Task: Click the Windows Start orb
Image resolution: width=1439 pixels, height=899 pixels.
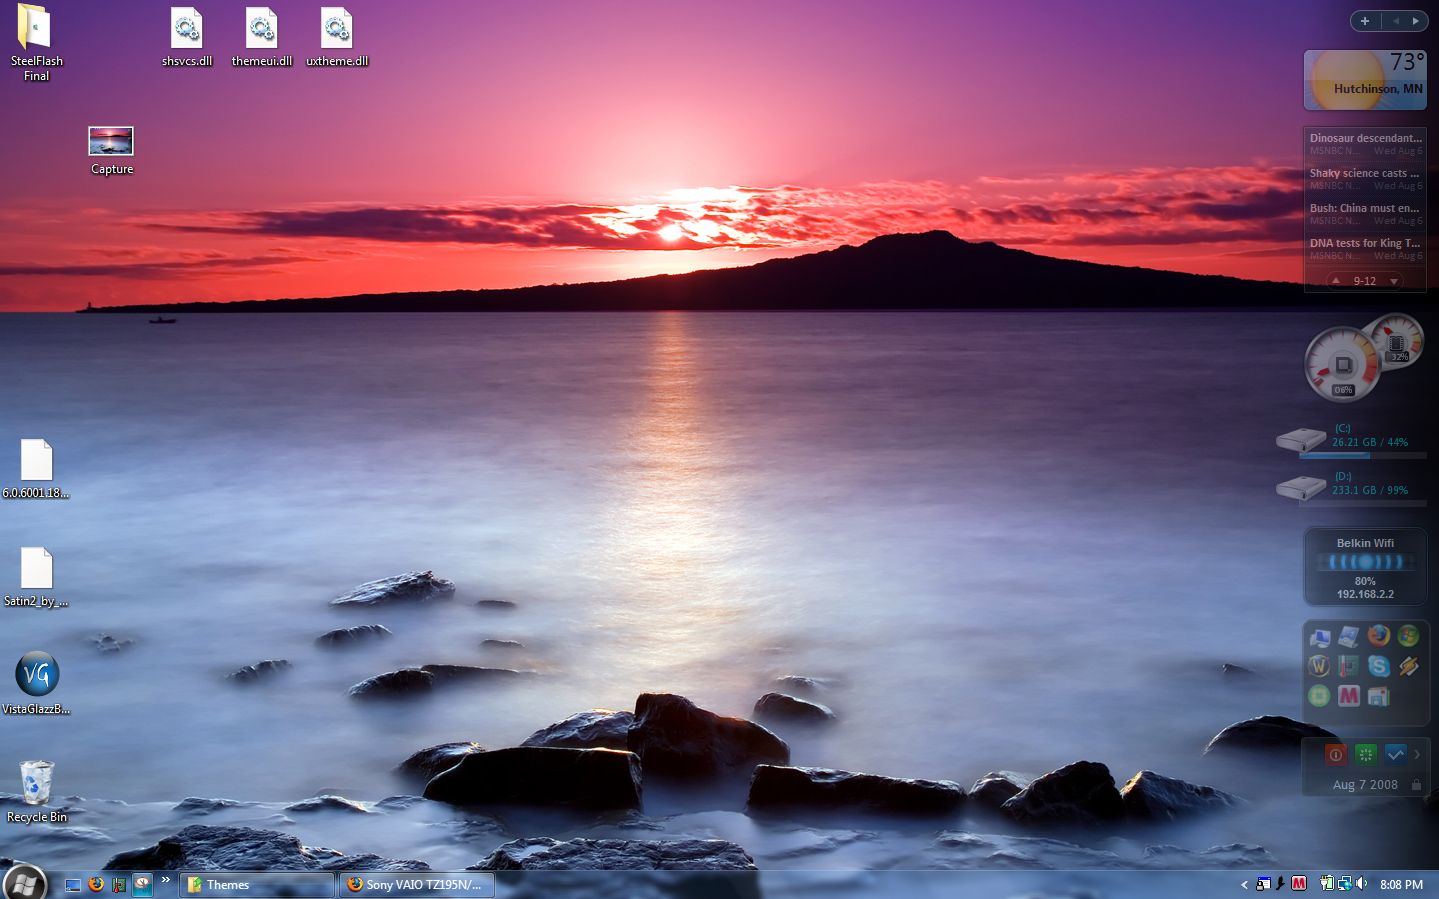Action: coord(24,883)
